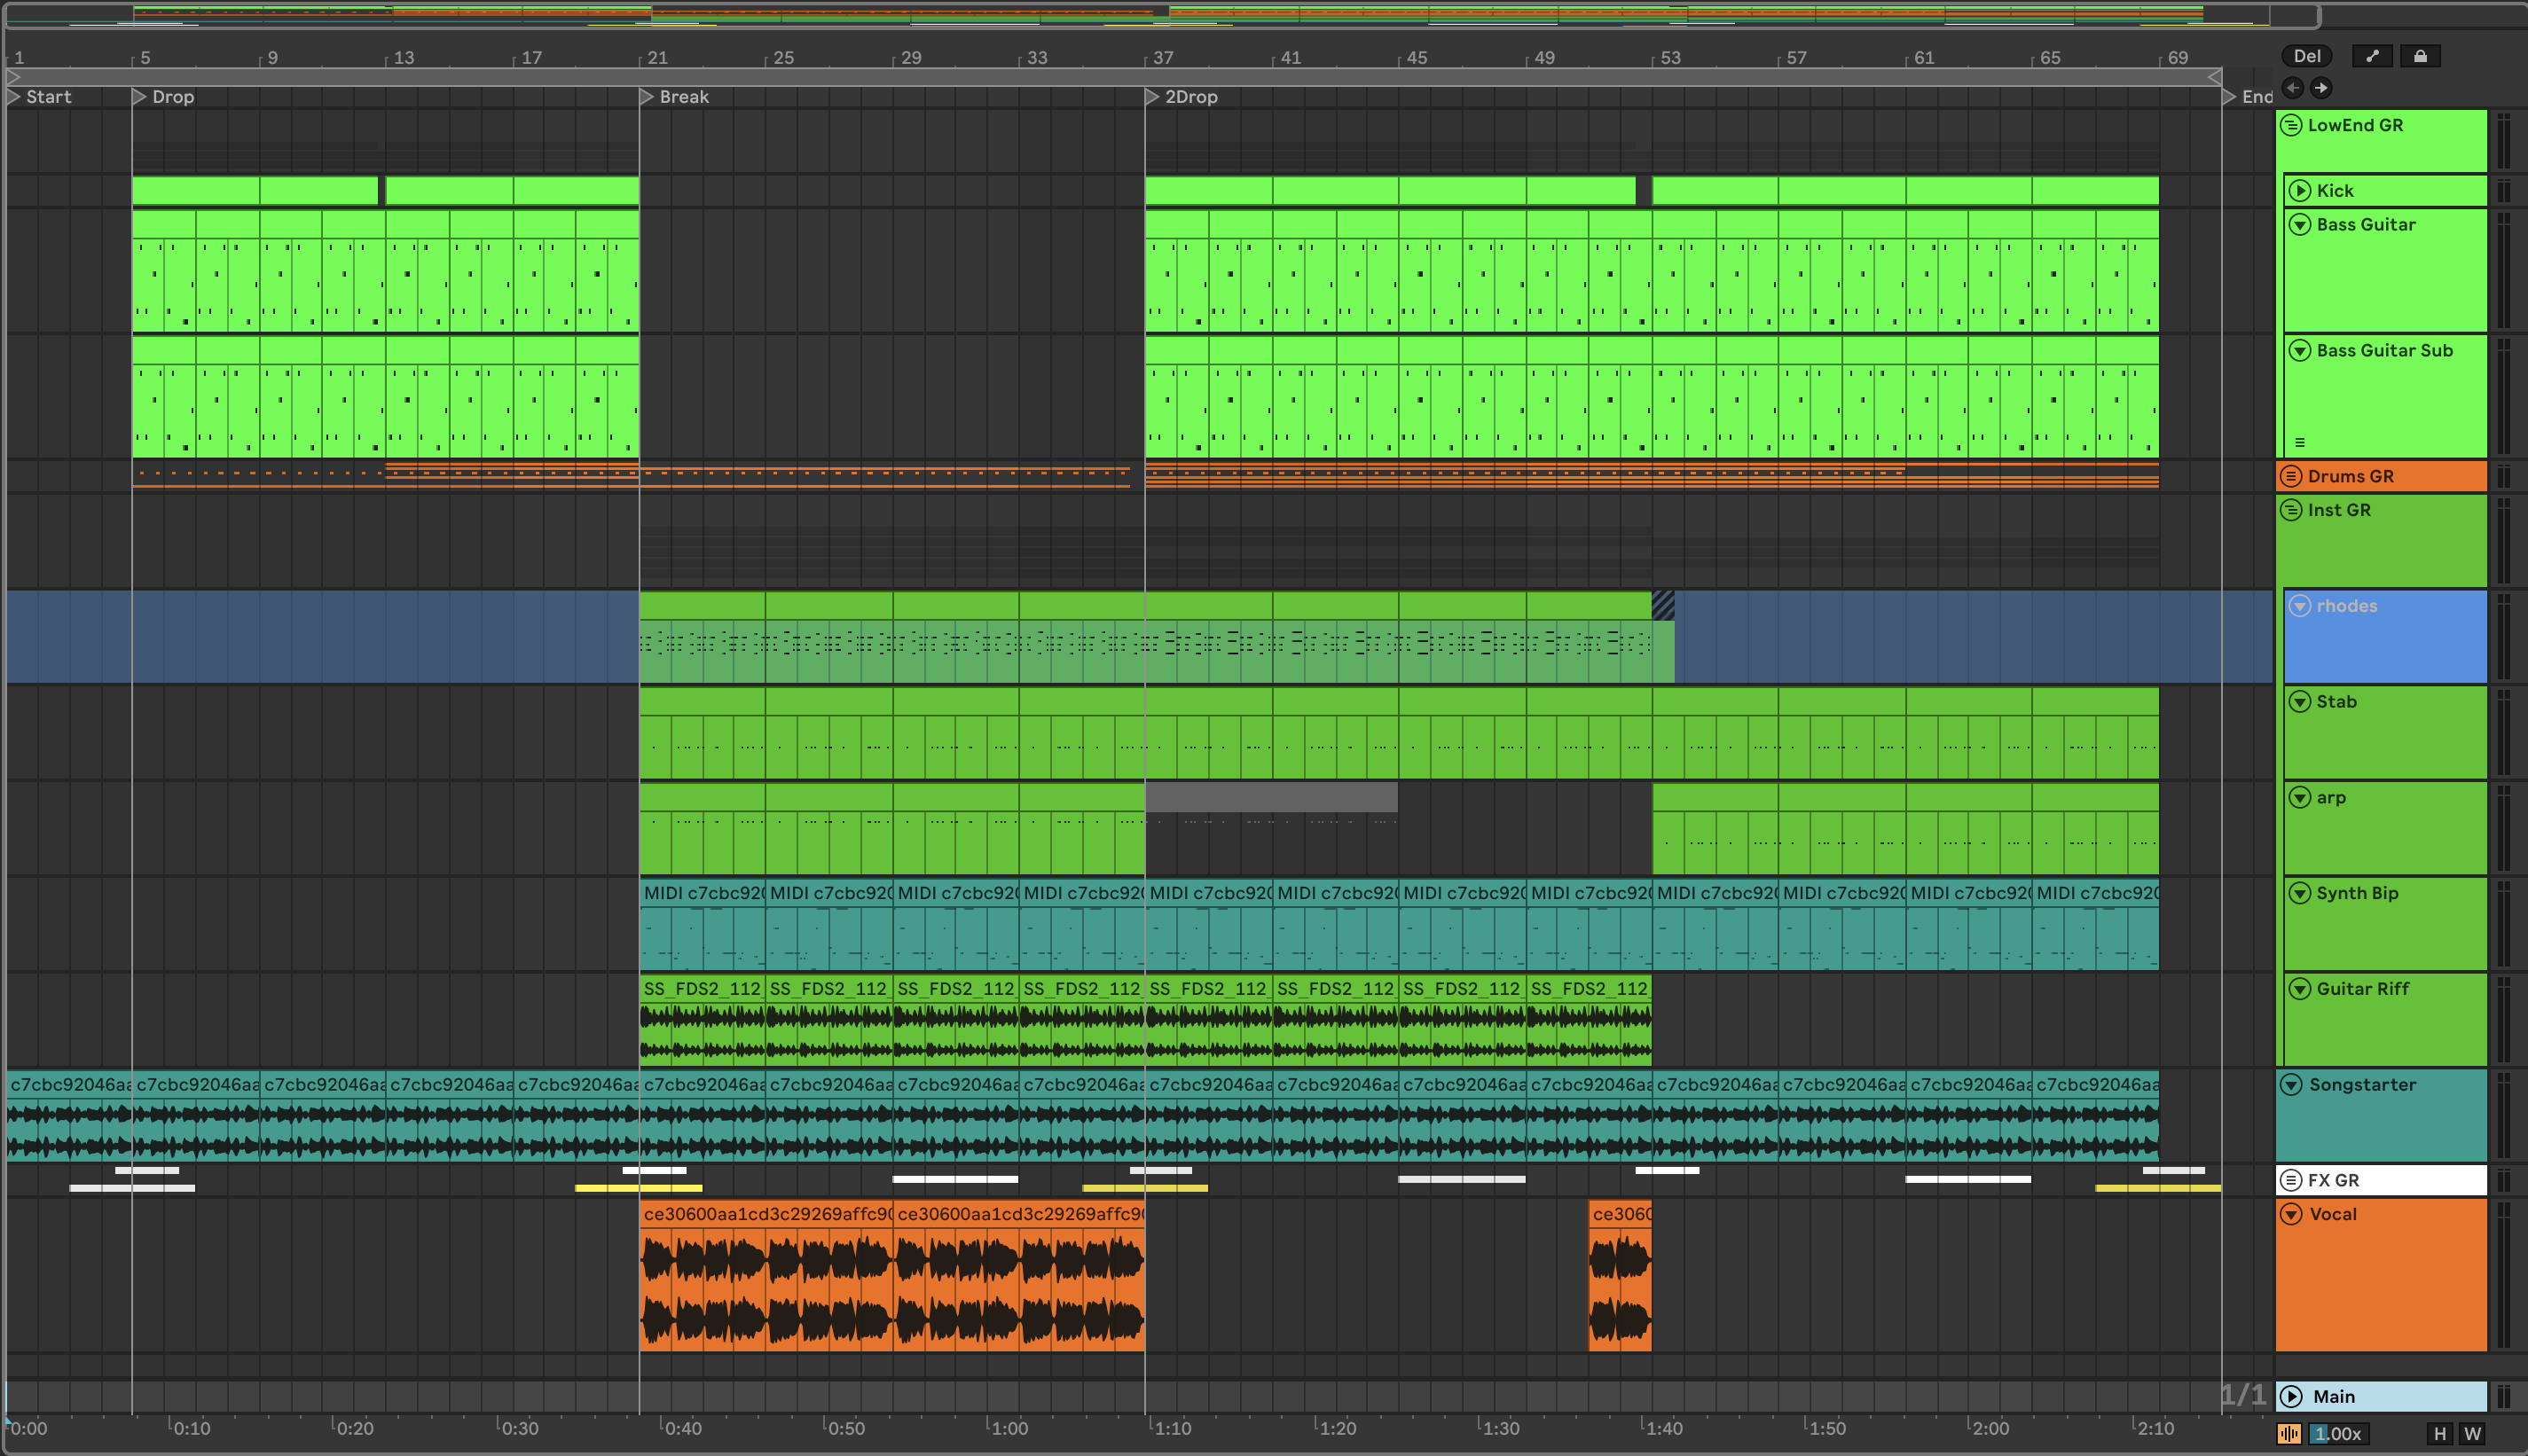
Task: Select the Inst GR track name
Action: (2339, 510)
